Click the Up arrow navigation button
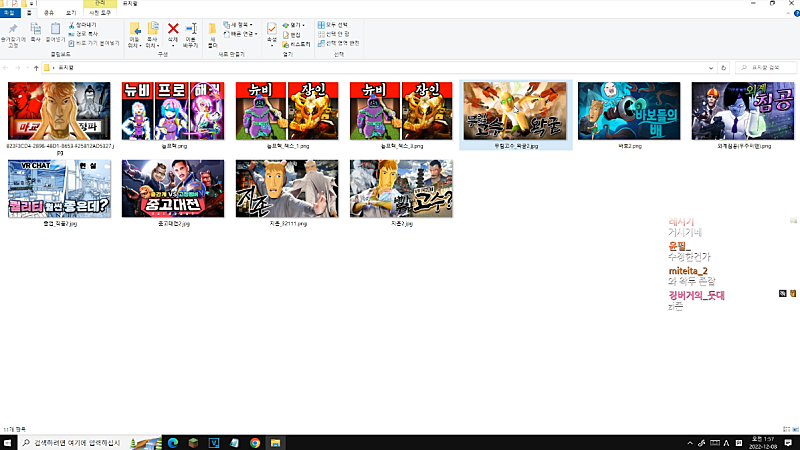This screenshot has height=450, width=800. [x=36, y=67]
